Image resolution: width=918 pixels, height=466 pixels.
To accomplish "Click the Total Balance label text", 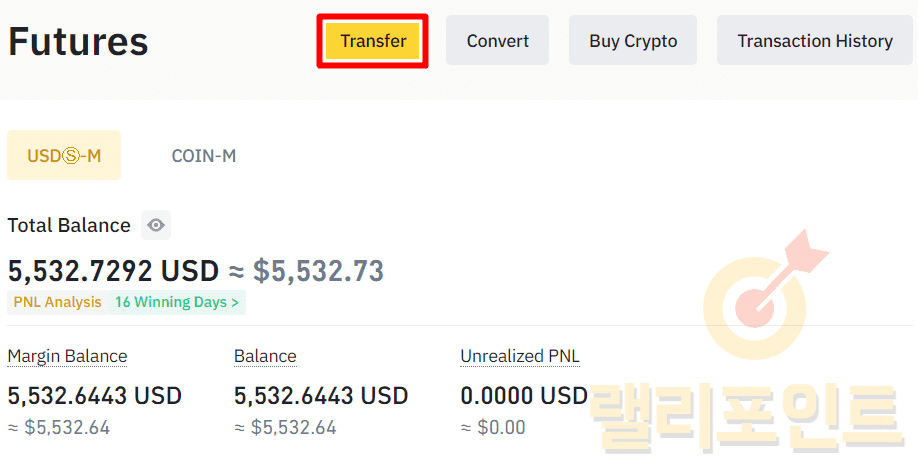I will pyautogui.click(x=69, y=225).
